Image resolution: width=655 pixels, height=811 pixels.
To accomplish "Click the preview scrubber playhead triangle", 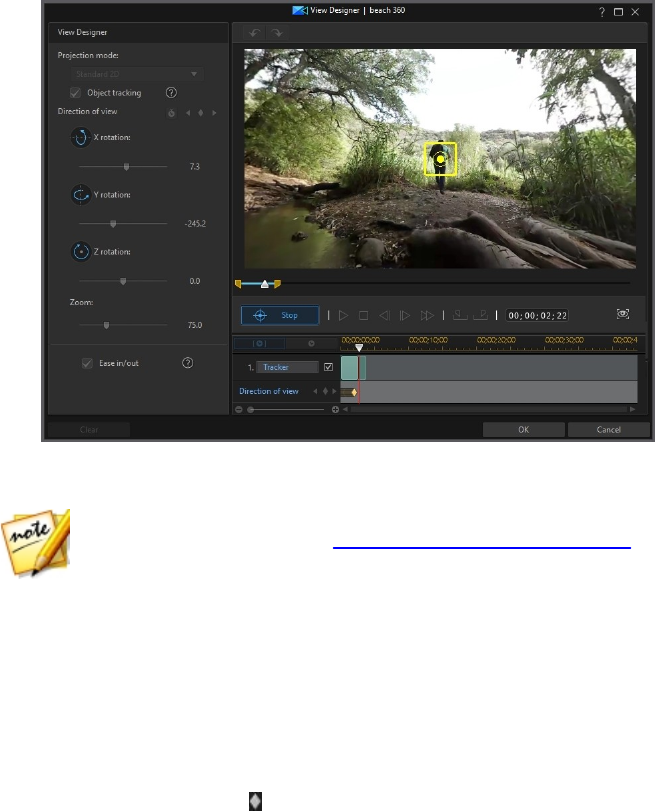I will (265, 284).
